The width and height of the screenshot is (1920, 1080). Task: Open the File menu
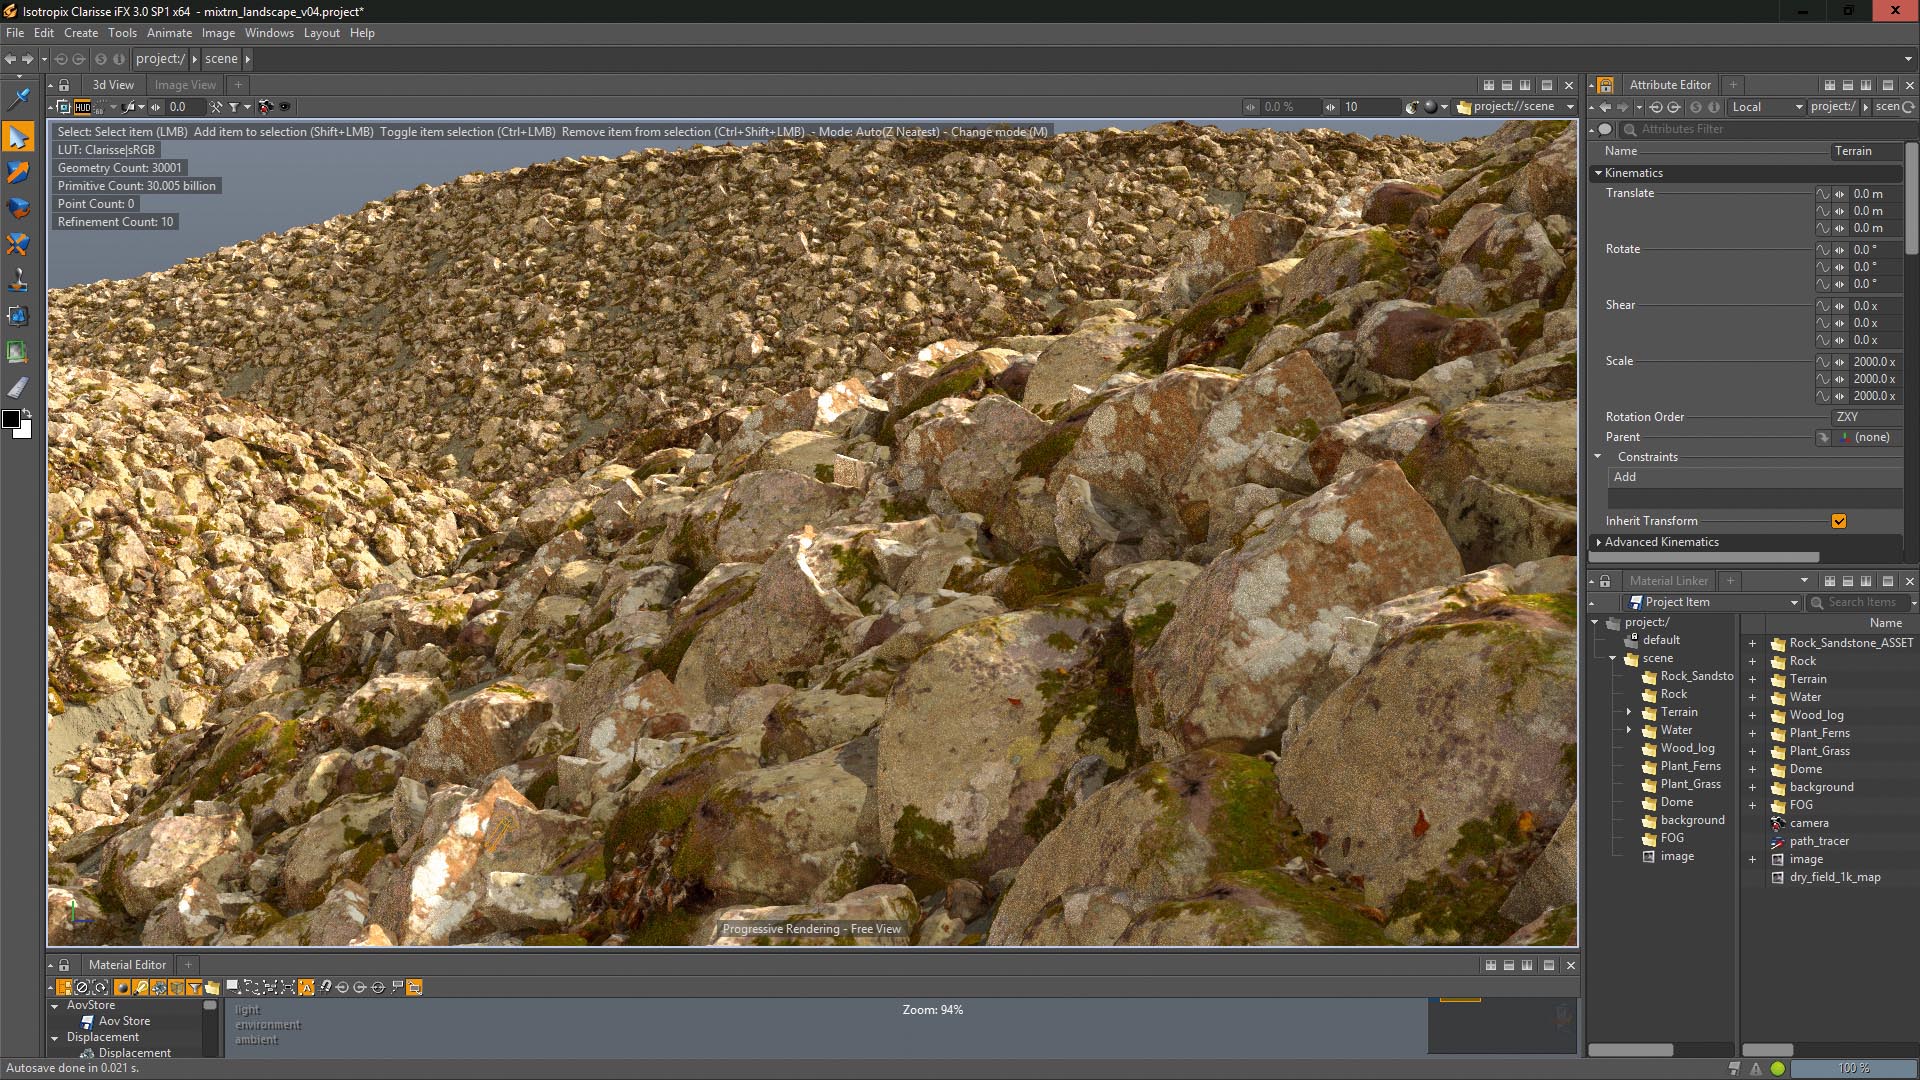coord(15,33)
